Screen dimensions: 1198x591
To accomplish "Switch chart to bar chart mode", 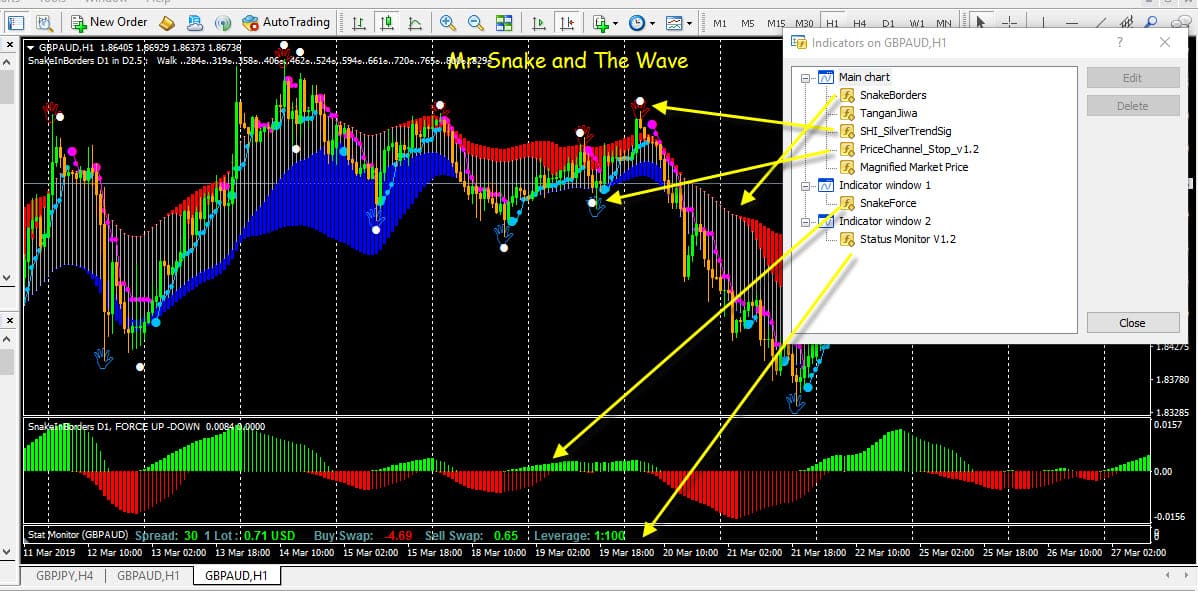I will click(x=358, y=22).
